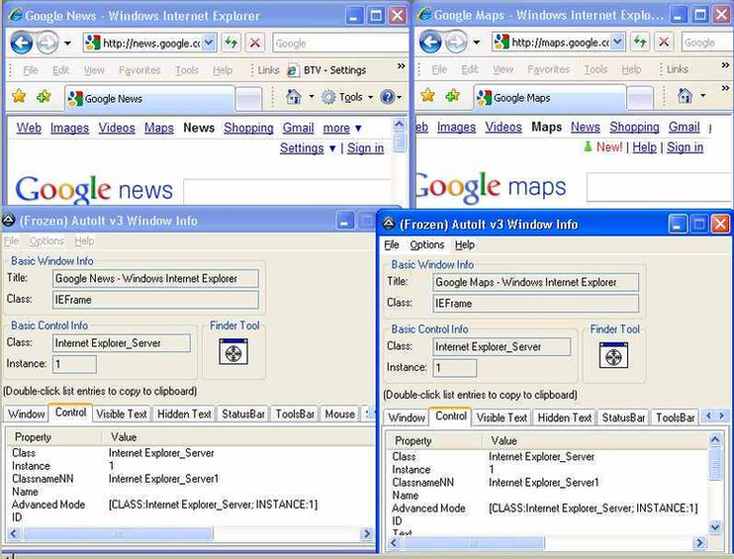This screenshot has height=559, width=734.
Task: Click Refresh icon in Google News window
Action: pos(231,43)
